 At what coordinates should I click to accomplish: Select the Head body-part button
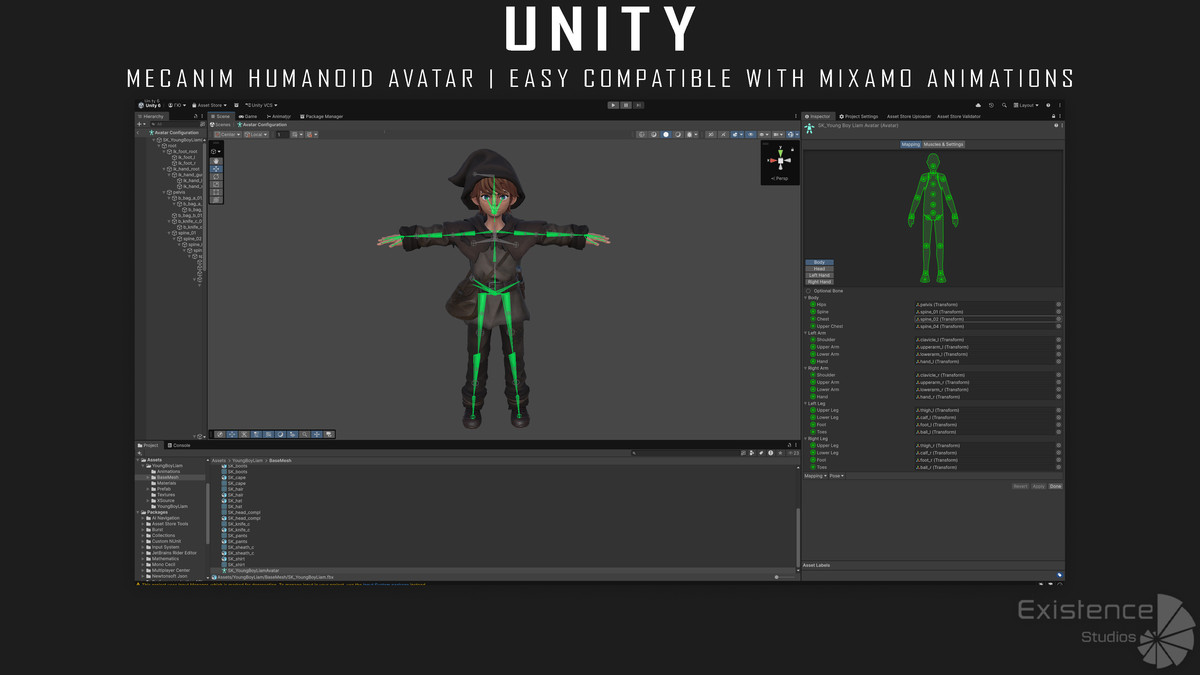(819, 269)
